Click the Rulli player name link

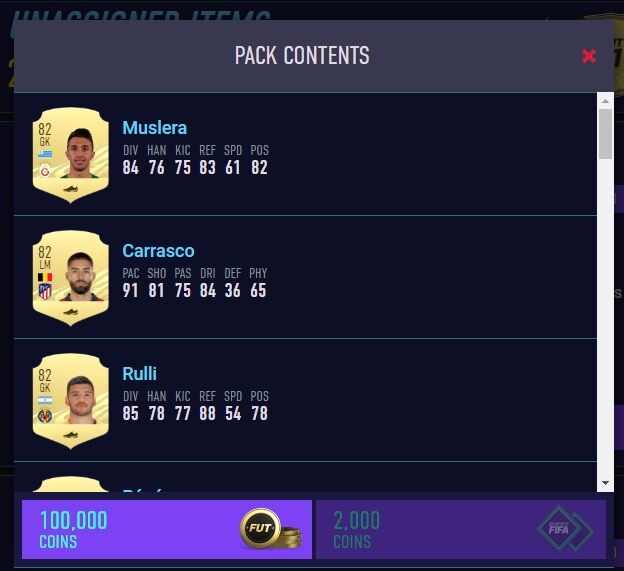(140, 374)
